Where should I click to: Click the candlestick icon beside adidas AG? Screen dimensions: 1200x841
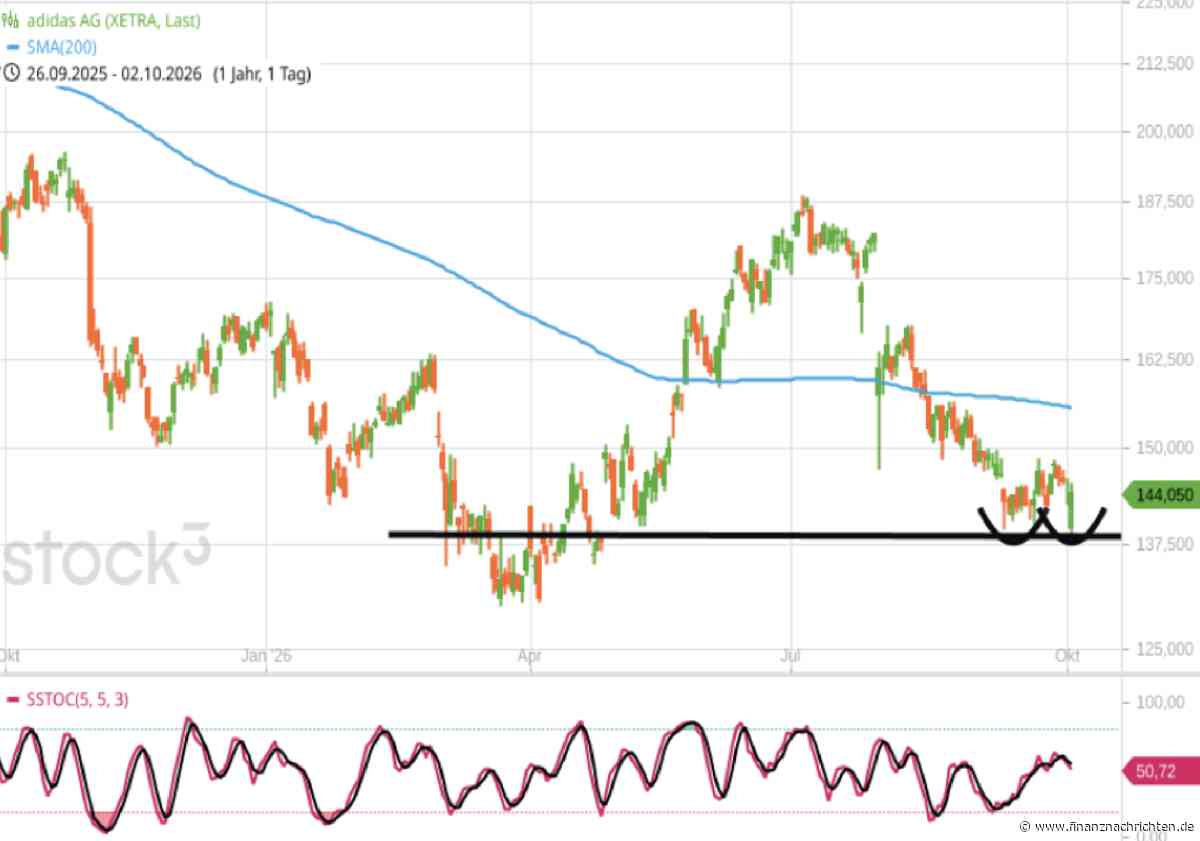tap(10, 22)
